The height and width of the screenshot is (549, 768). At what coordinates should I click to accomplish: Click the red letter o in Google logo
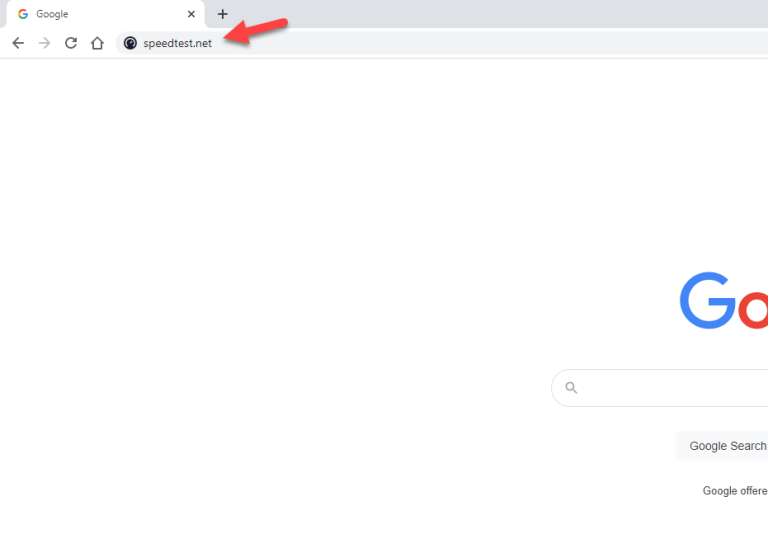point(753,310)
